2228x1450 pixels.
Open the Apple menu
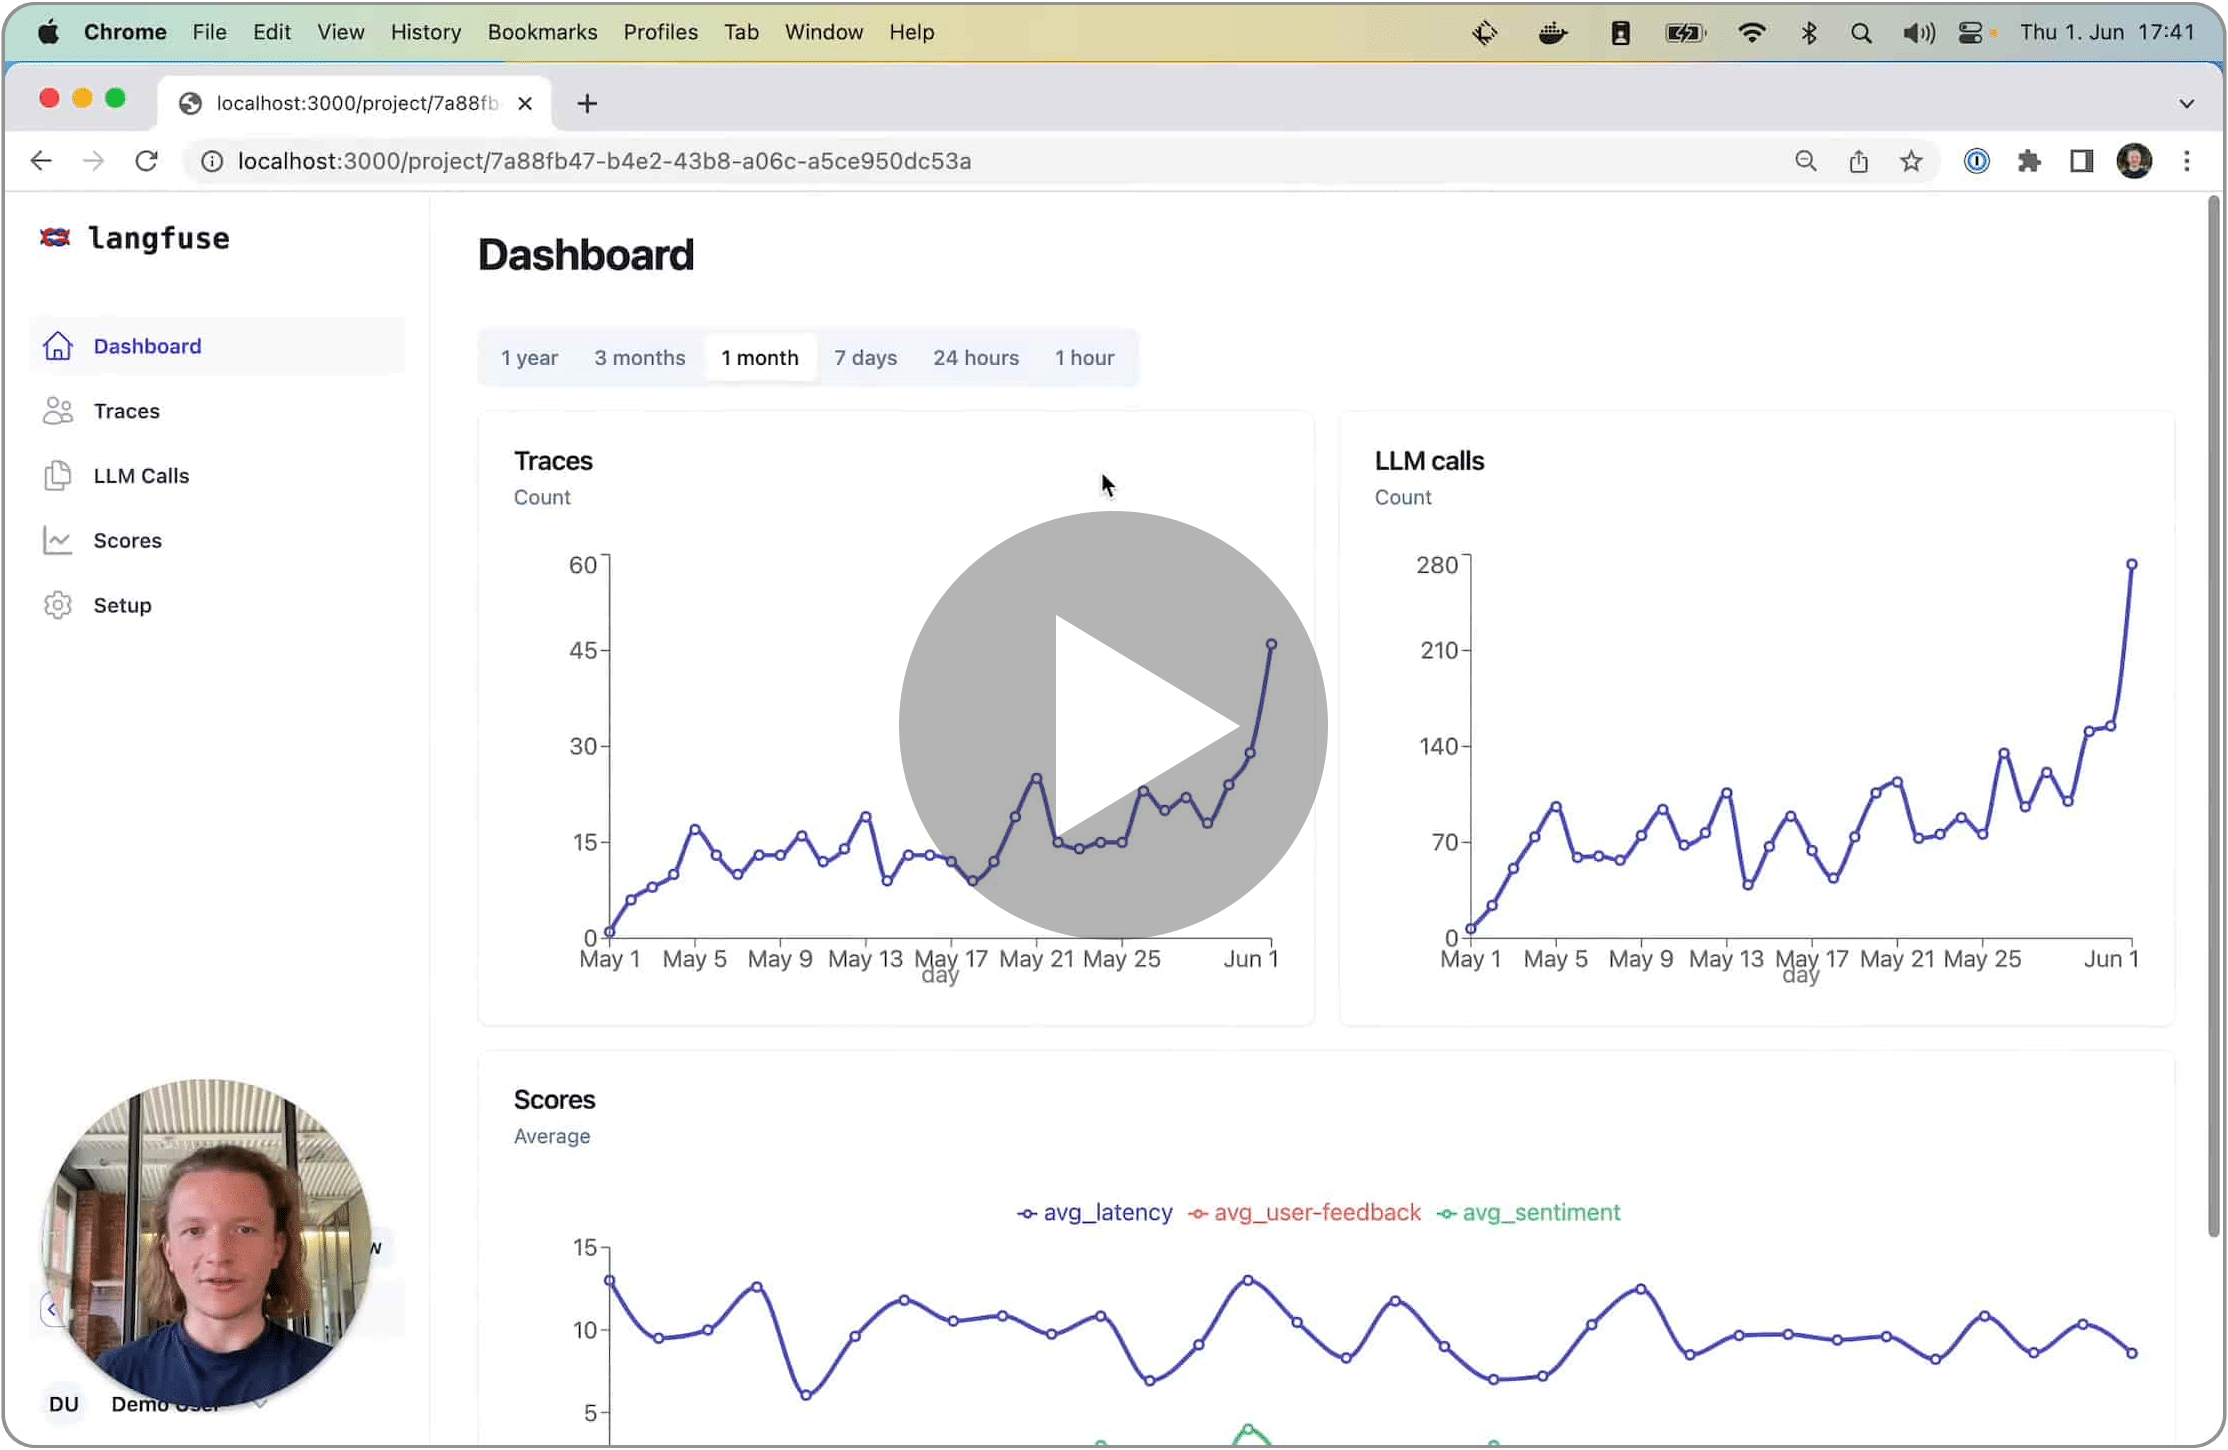click(x=47, y=32)
